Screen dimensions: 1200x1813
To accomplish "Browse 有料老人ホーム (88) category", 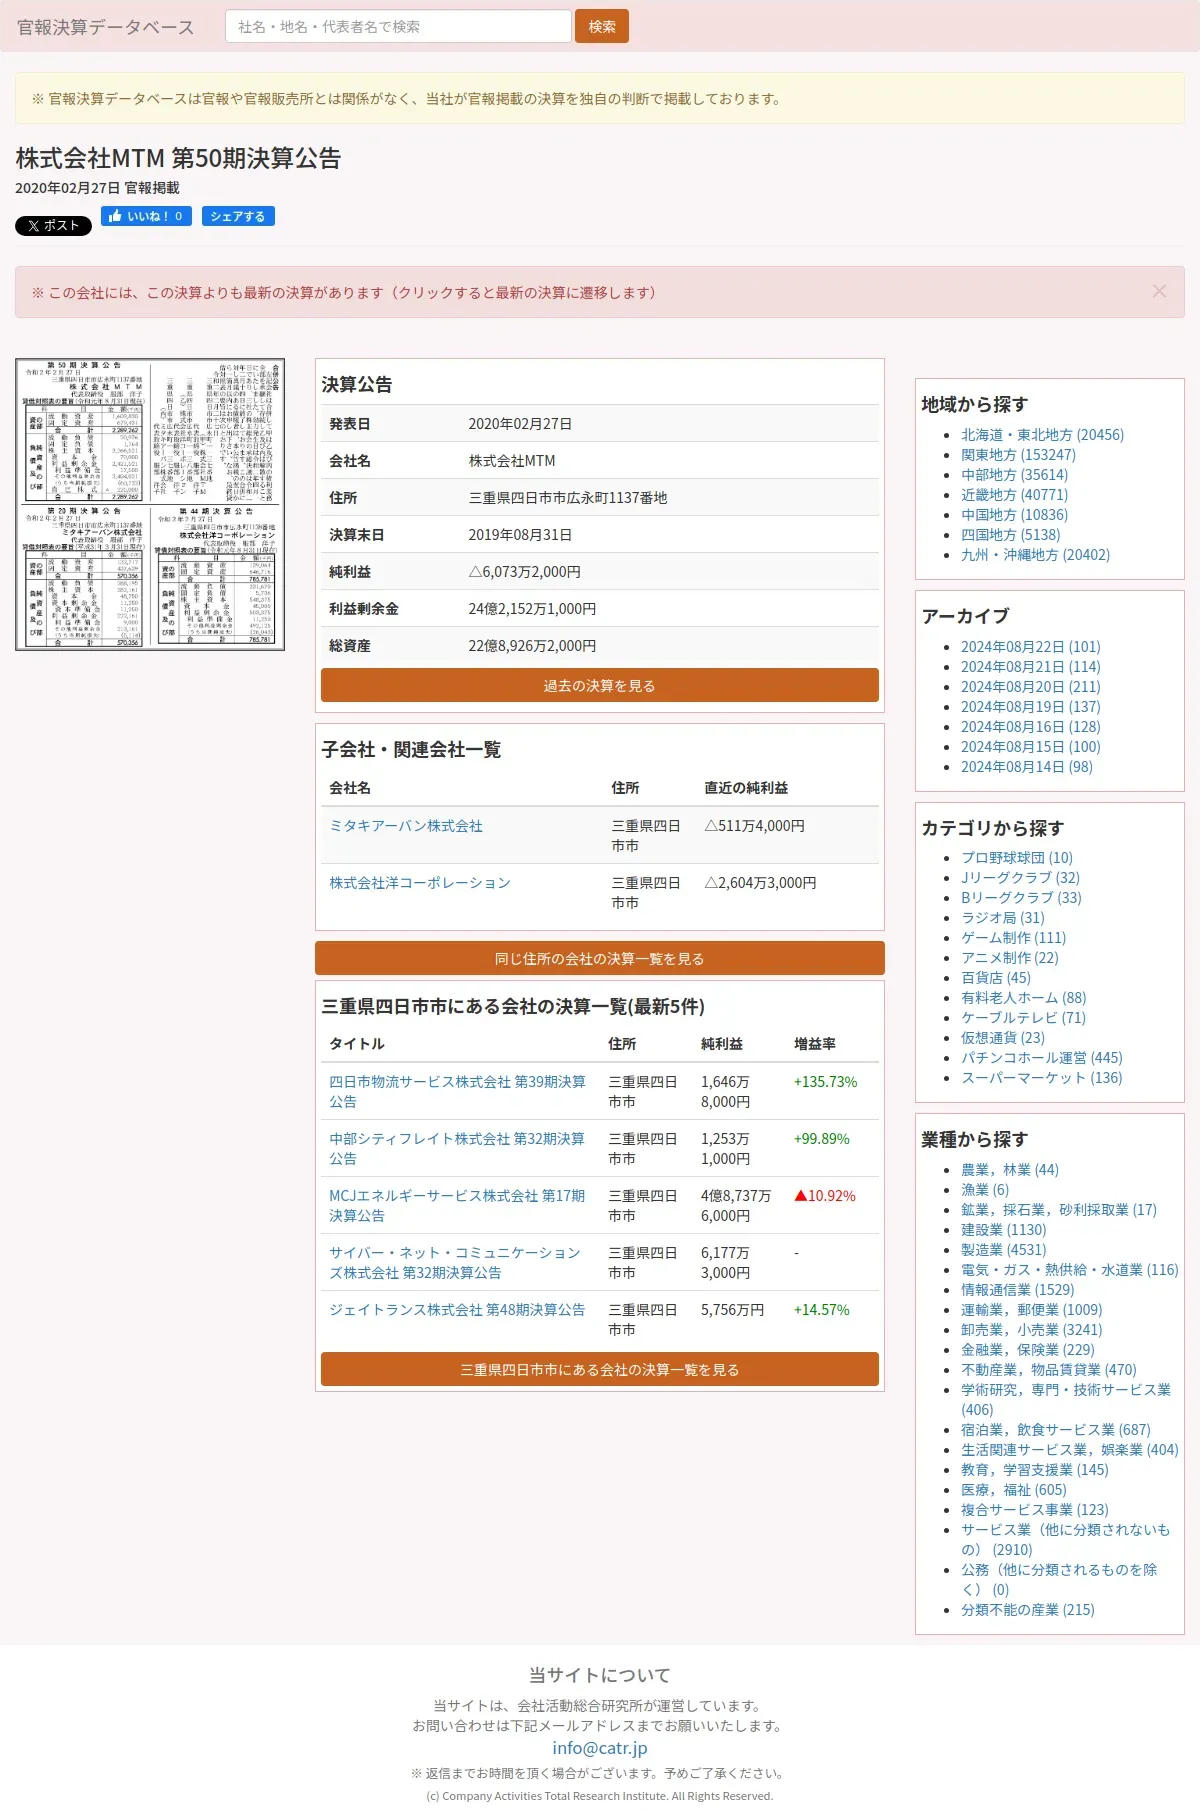I will point(1023,998).
